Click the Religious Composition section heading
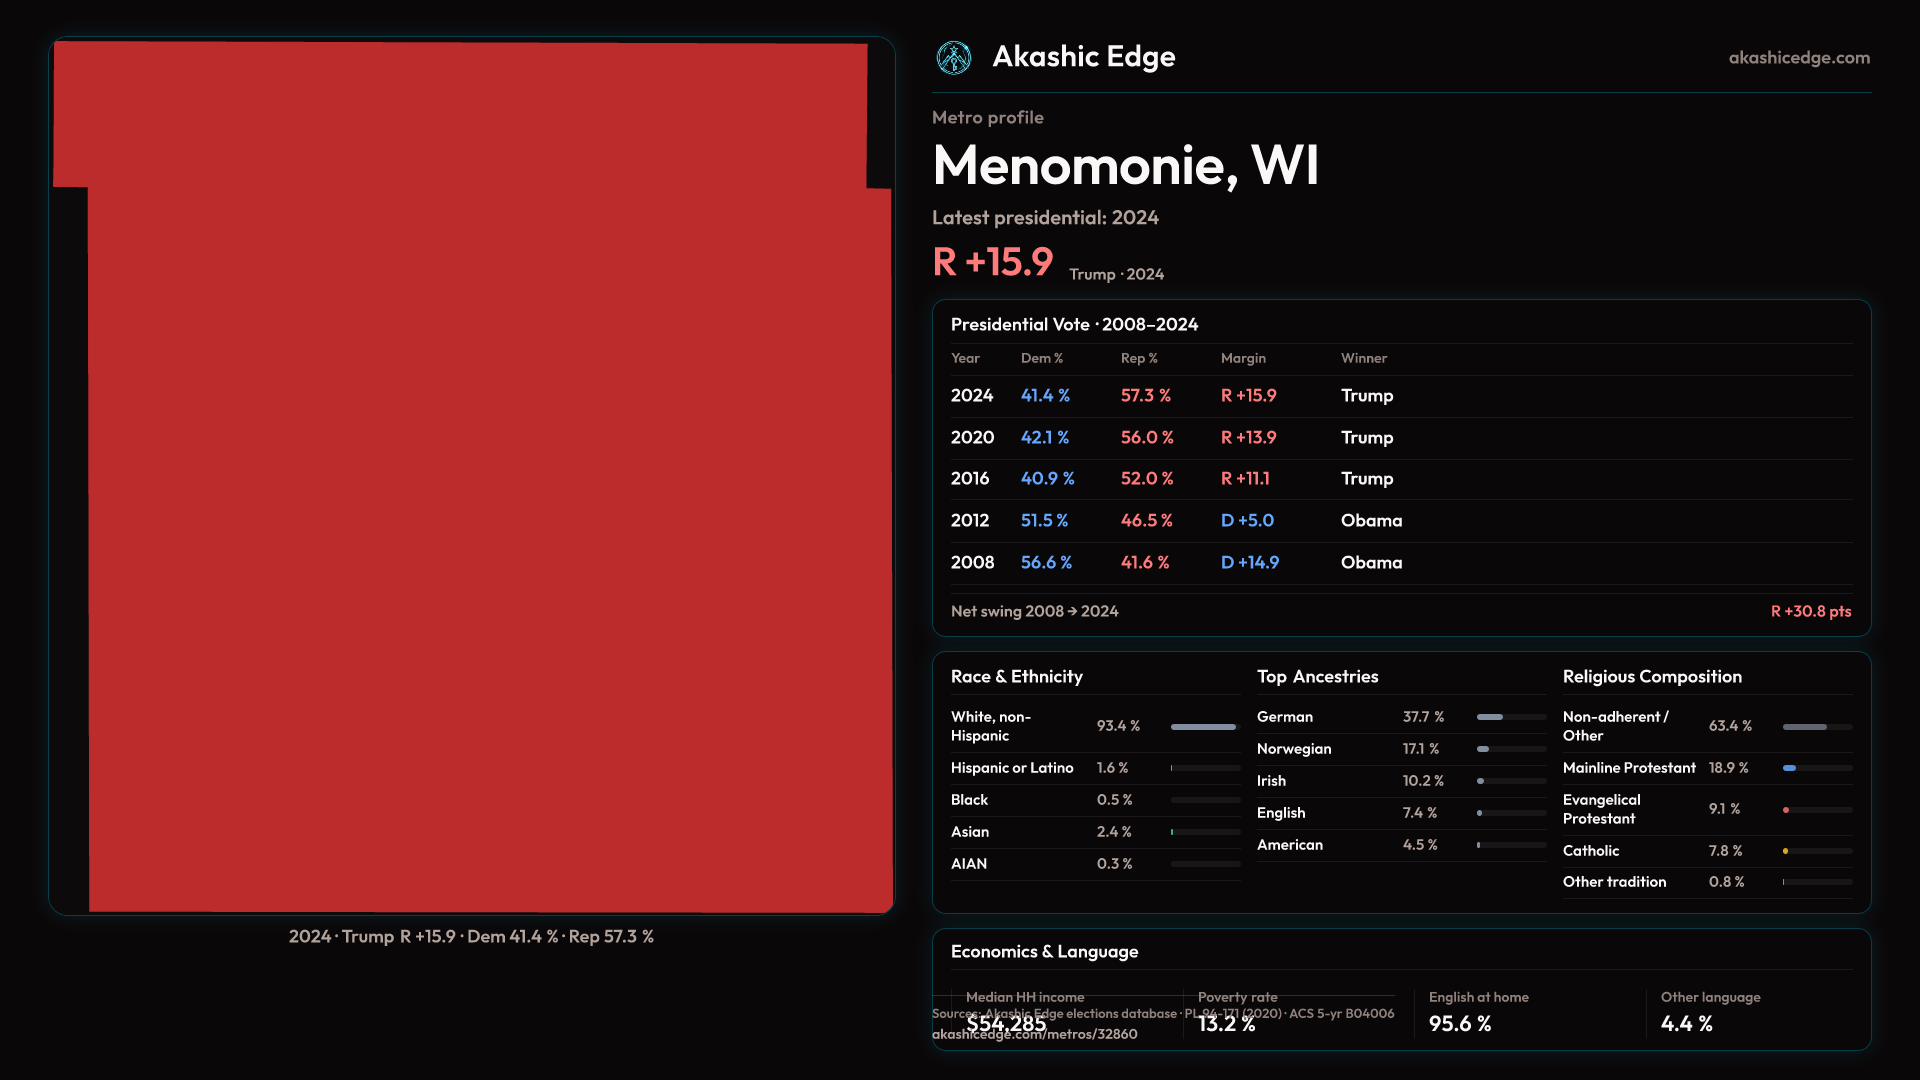The image size is (1920, 1080). pyautogui.click(x=1651, y=677)
